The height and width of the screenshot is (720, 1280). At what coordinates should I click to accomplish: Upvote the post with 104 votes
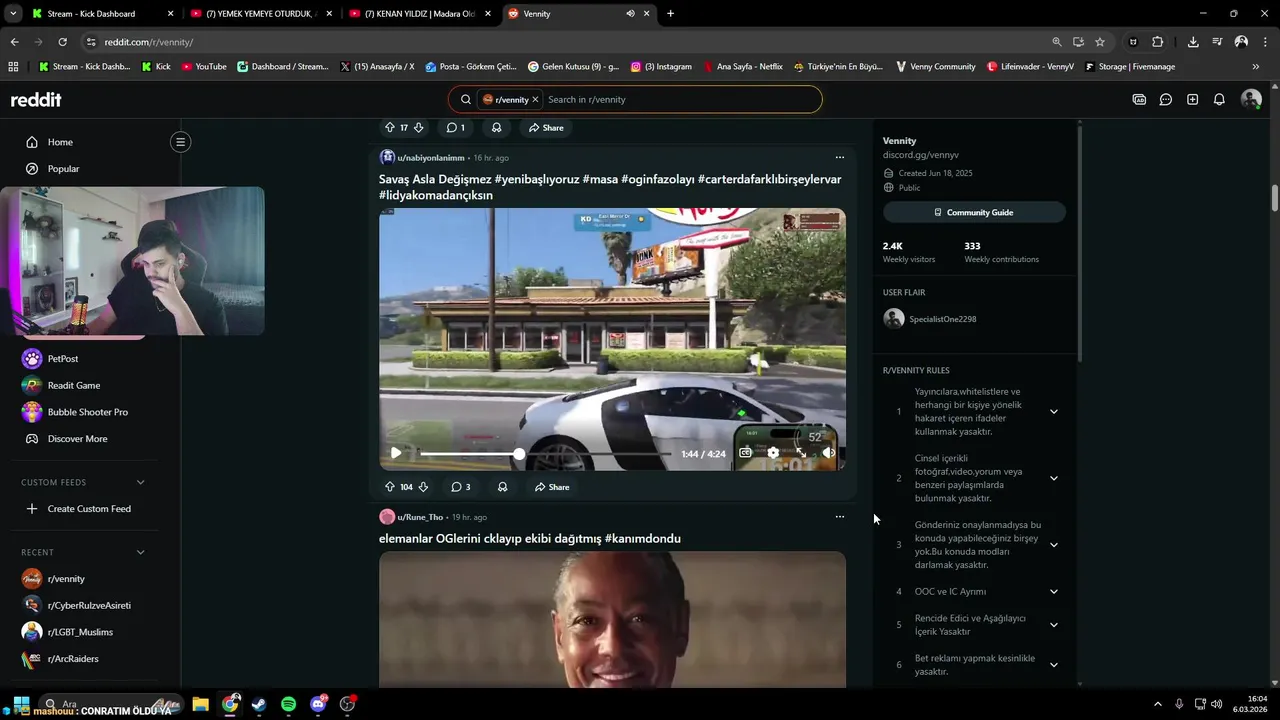point(390,487)
